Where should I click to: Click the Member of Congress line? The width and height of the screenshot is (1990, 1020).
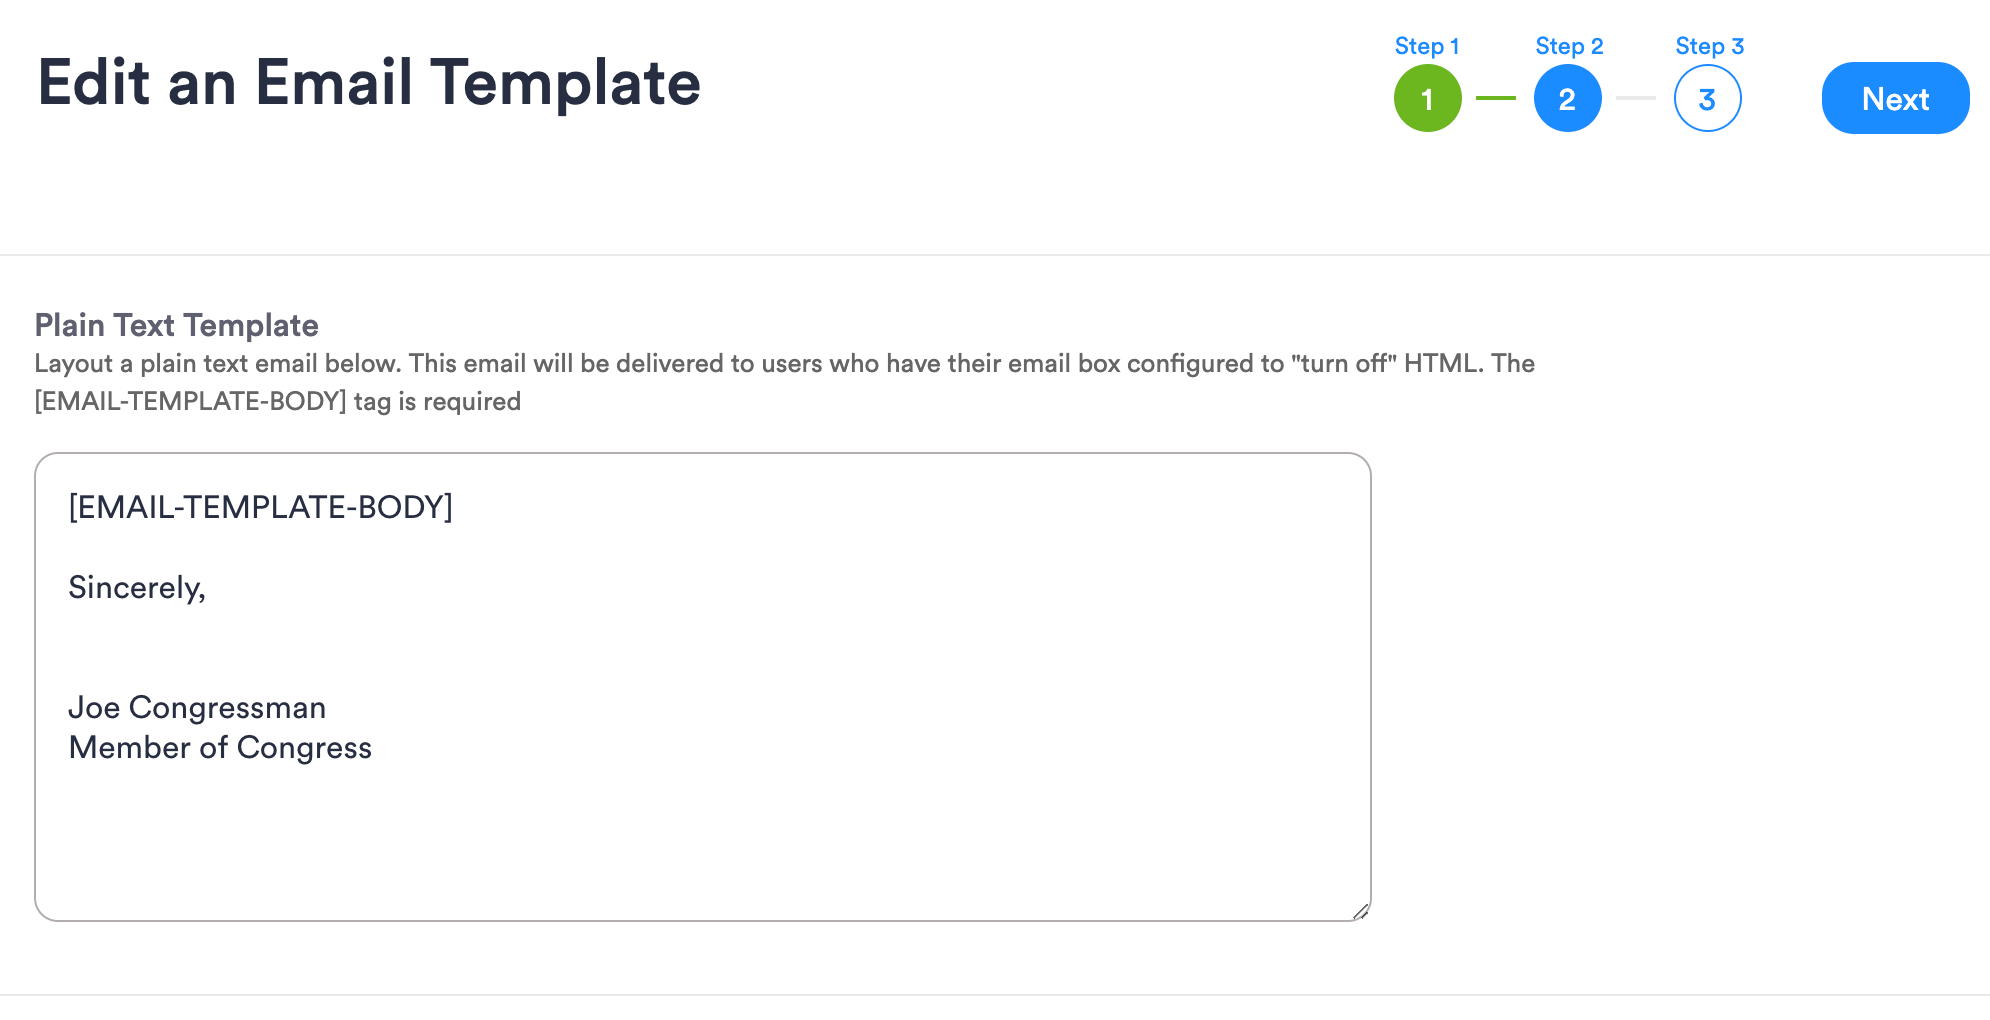[220, 747]
